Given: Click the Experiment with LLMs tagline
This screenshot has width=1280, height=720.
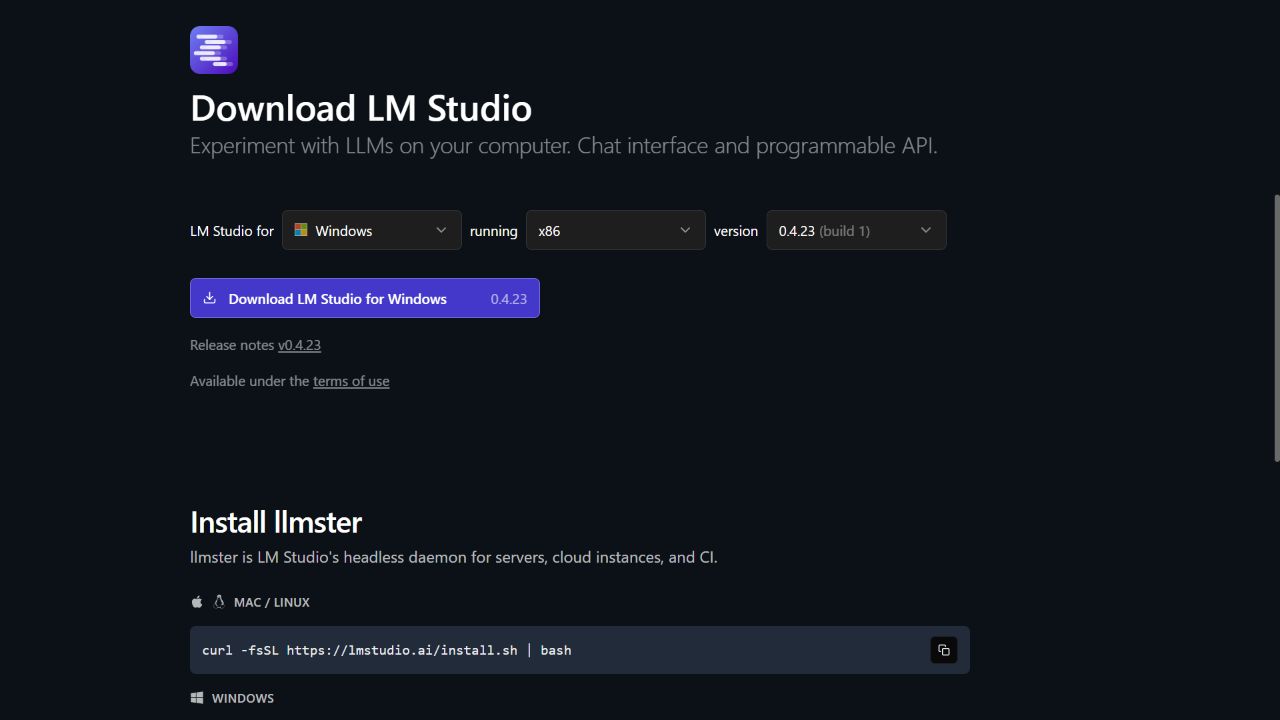Looking at the screenshot, I should [x=564, y=146].
